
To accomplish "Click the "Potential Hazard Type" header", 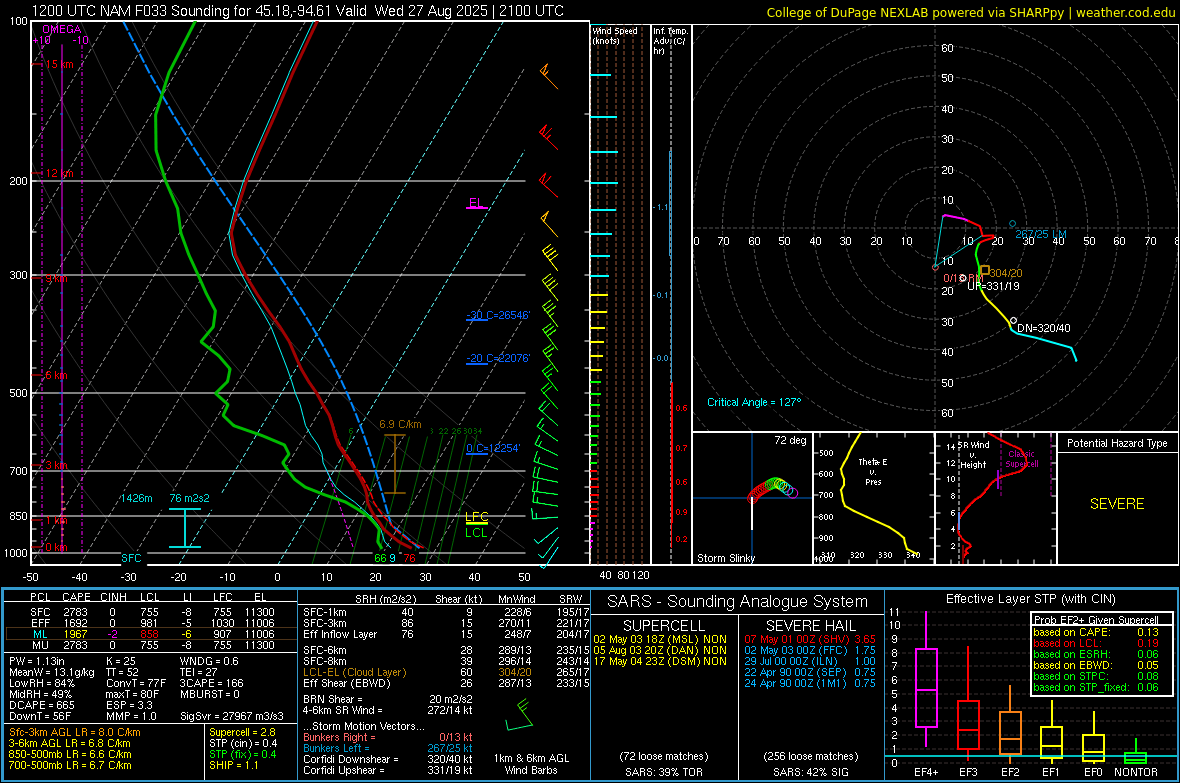I will point(1117,443).
